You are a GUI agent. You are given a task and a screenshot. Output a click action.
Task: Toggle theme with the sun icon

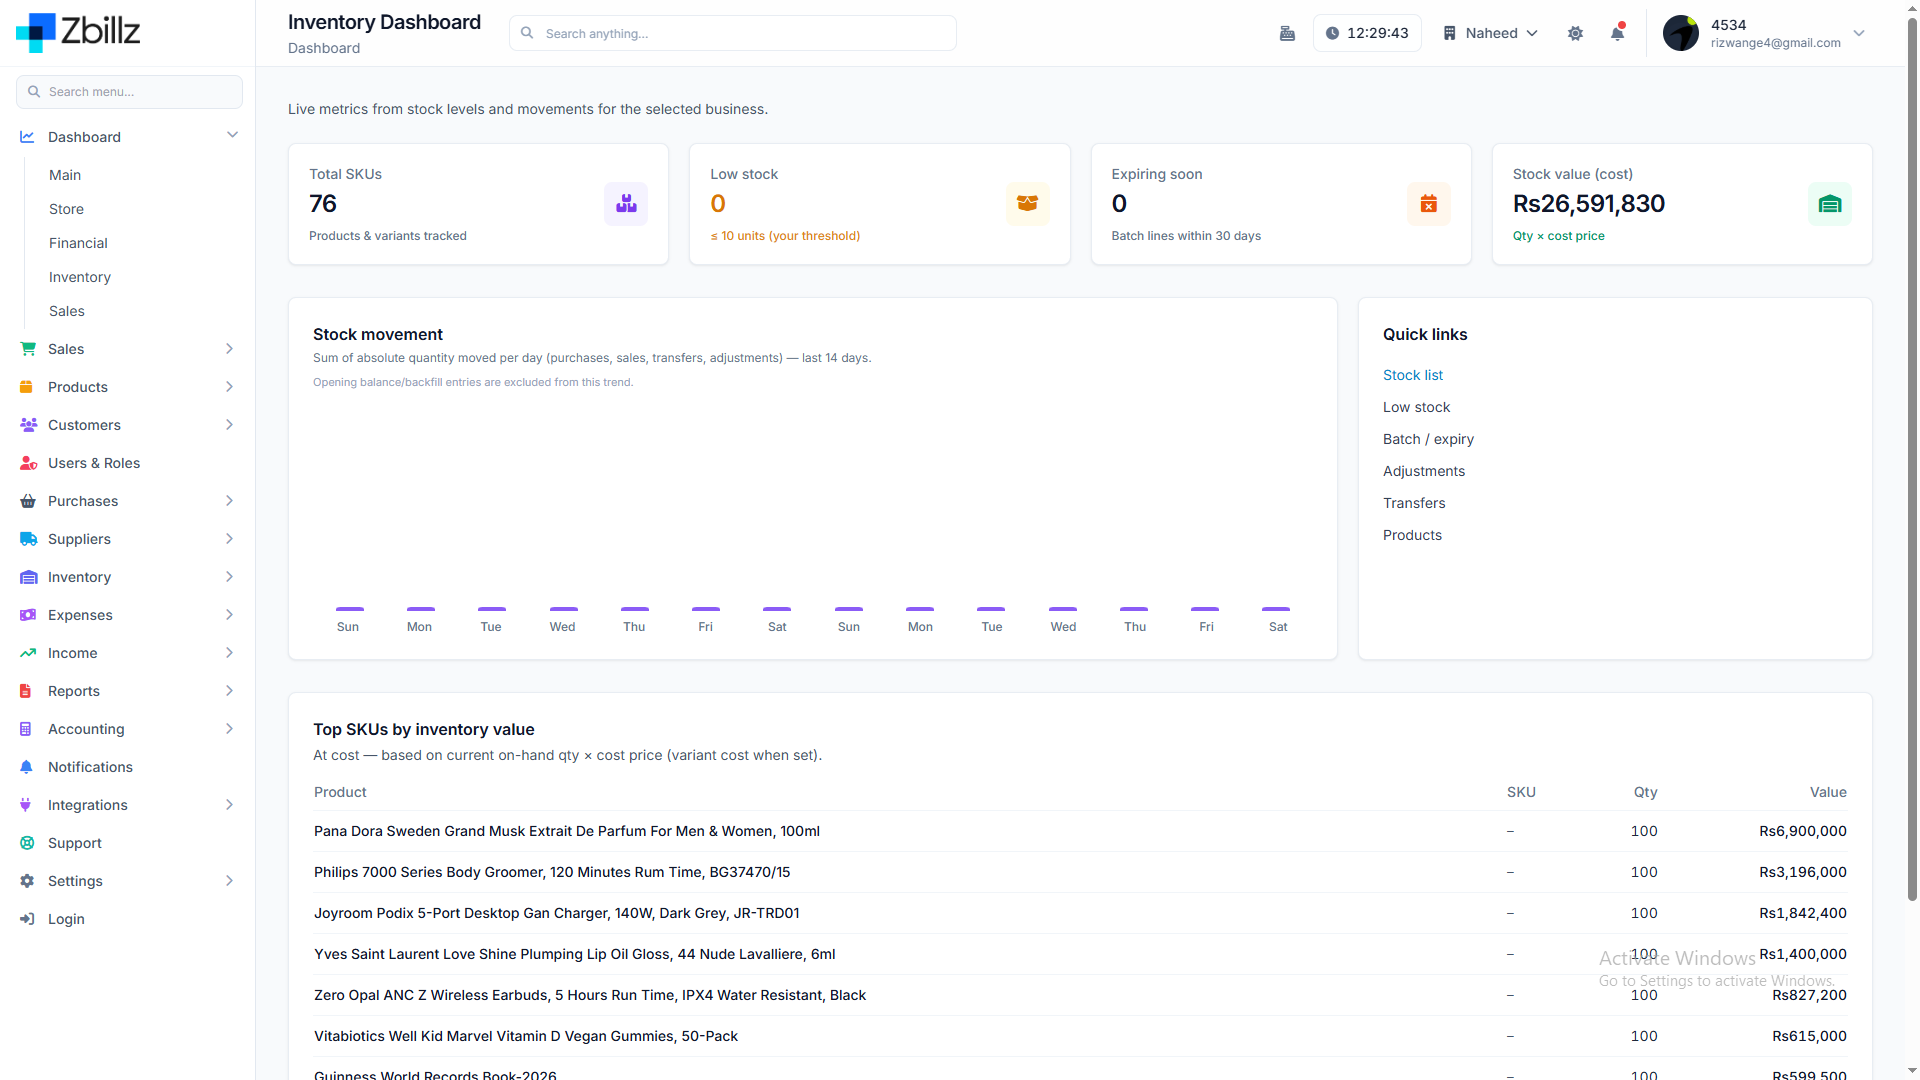1575,33
